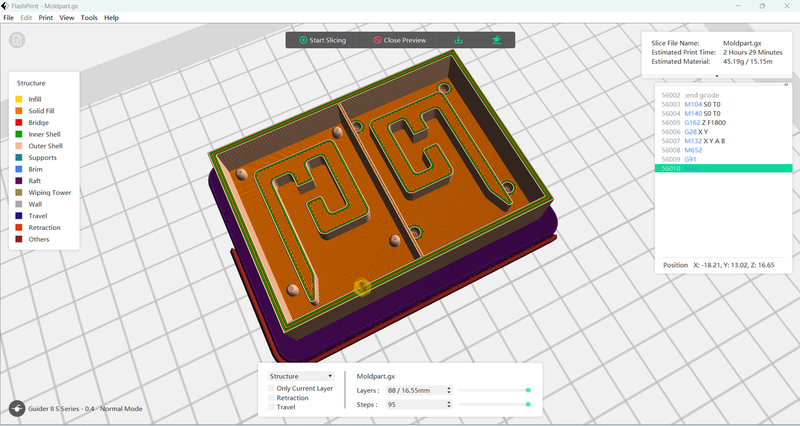Viewport: 800px width, 426px height.
Task: Open the View menu
Action: pyautogui.click(x=67, y=17)
